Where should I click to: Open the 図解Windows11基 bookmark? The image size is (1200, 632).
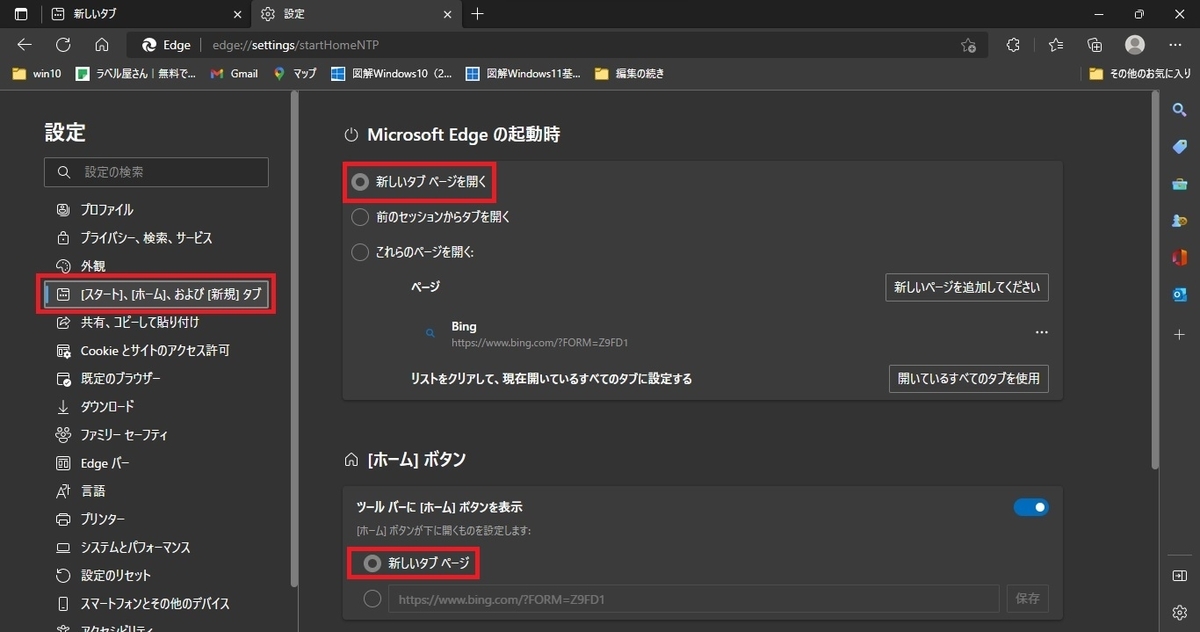point(523,74)
